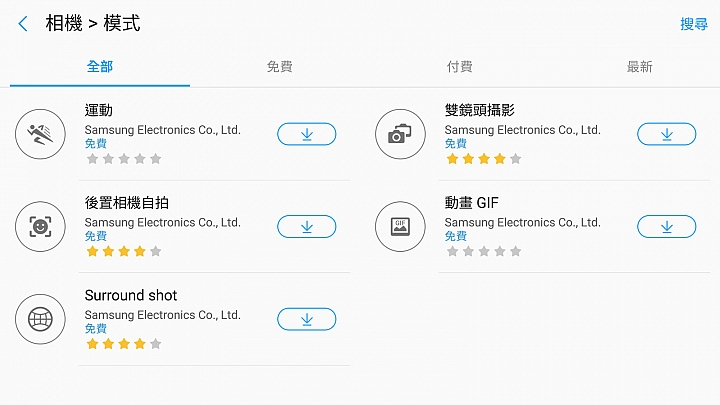Viewport: 720px width, 405px height.
Task: Download the 雙鏡頭攝影 camera mode
Action: (x=667, y=134)
